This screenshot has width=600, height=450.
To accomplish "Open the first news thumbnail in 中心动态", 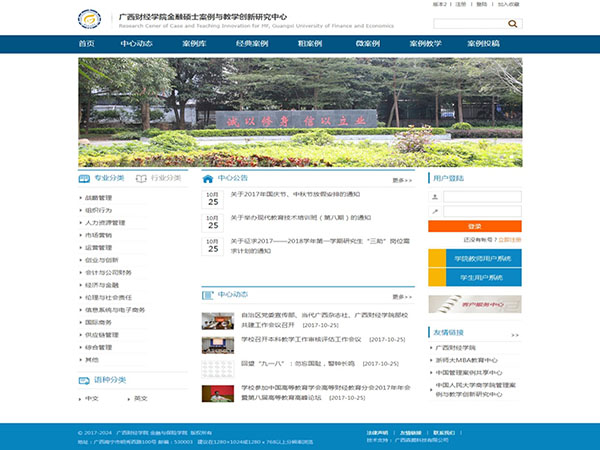I will click(x=217, y=321).
